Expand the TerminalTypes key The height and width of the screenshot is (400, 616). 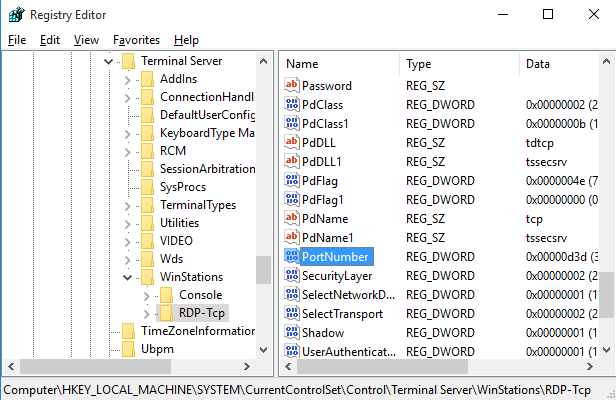(127, 206)
